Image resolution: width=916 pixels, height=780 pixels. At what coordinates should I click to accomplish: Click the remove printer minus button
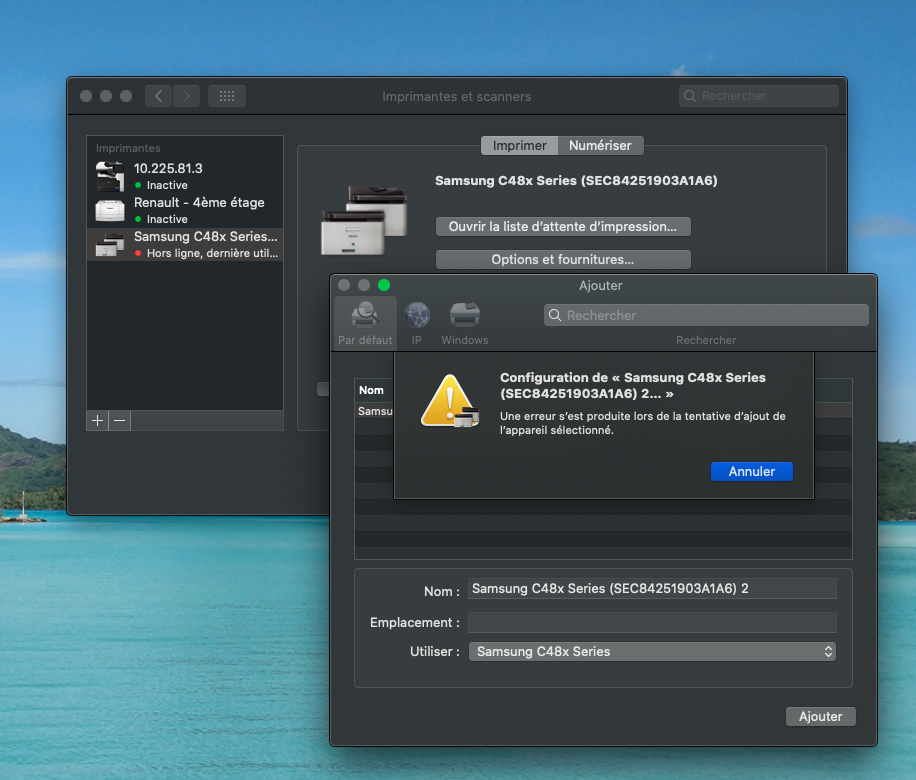pyautogui.click(x=120, y=421)
